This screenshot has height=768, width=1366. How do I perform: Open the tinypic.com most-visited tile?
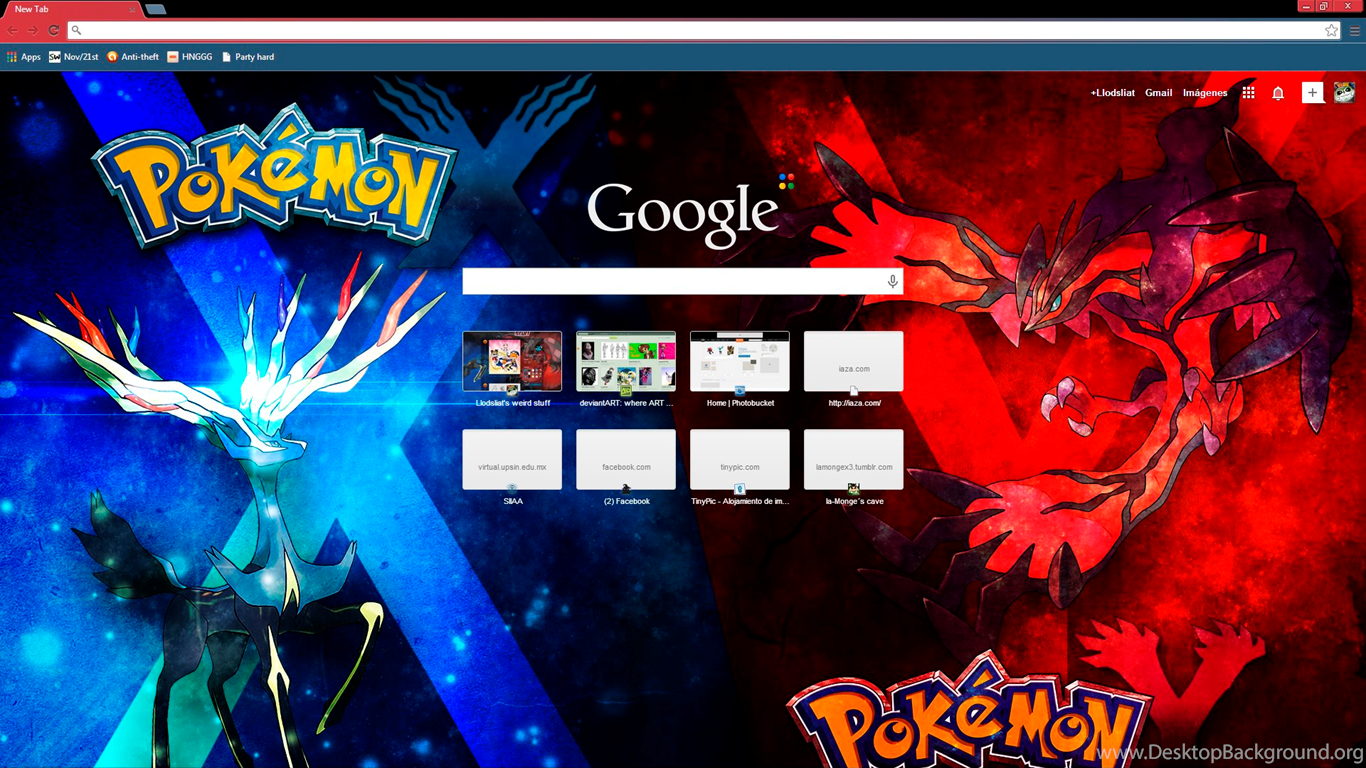click(740, 459)
